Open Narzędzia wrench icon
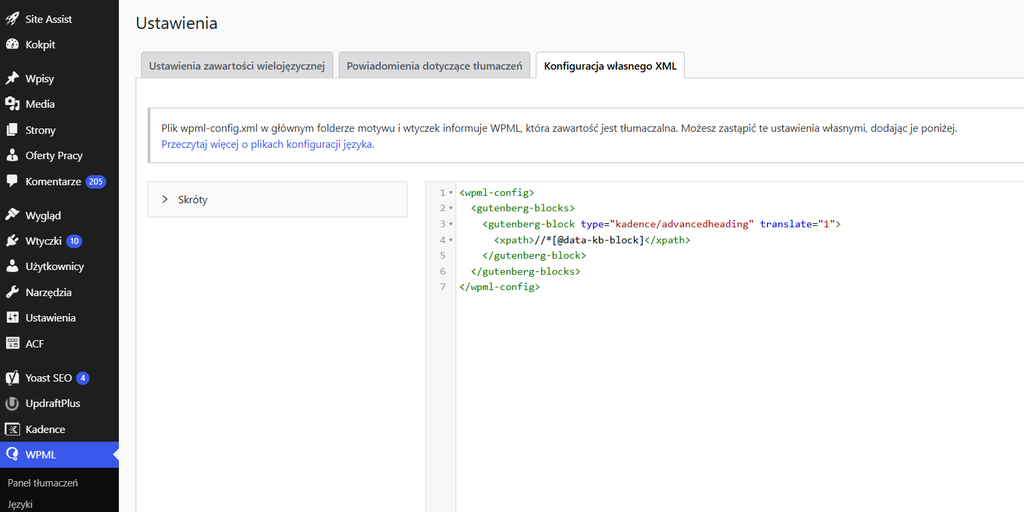The image size is (1024, 512). click(12, 292)
